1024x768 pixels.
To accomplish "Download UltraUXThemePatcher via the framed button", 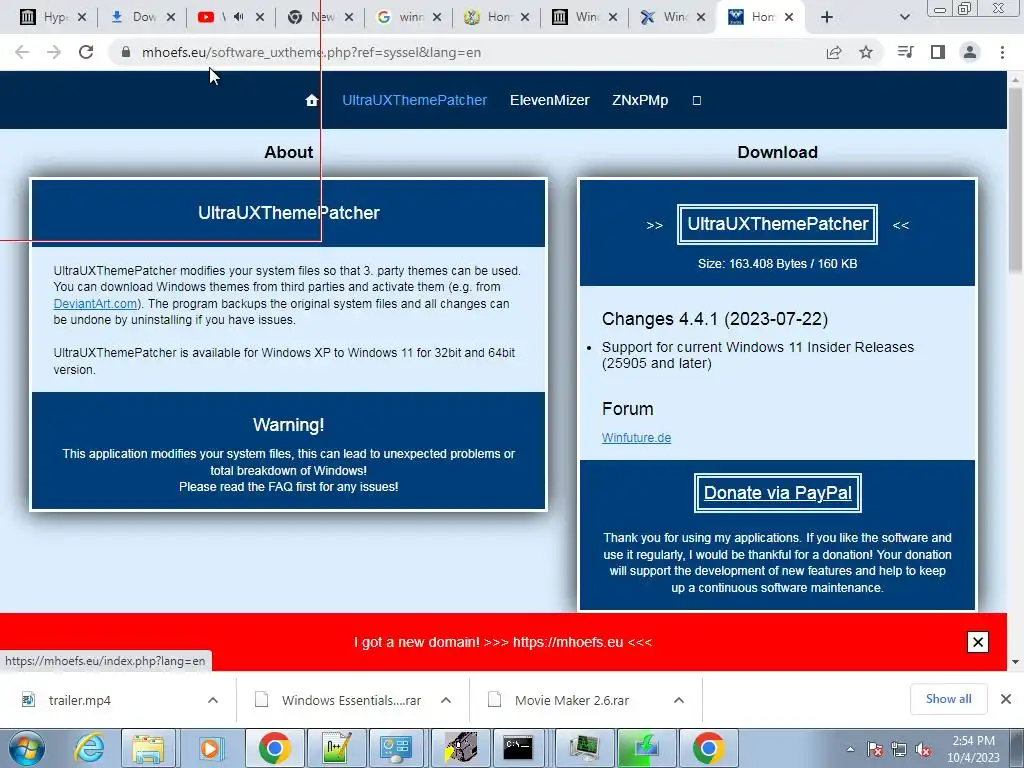I will click(777, 224).
